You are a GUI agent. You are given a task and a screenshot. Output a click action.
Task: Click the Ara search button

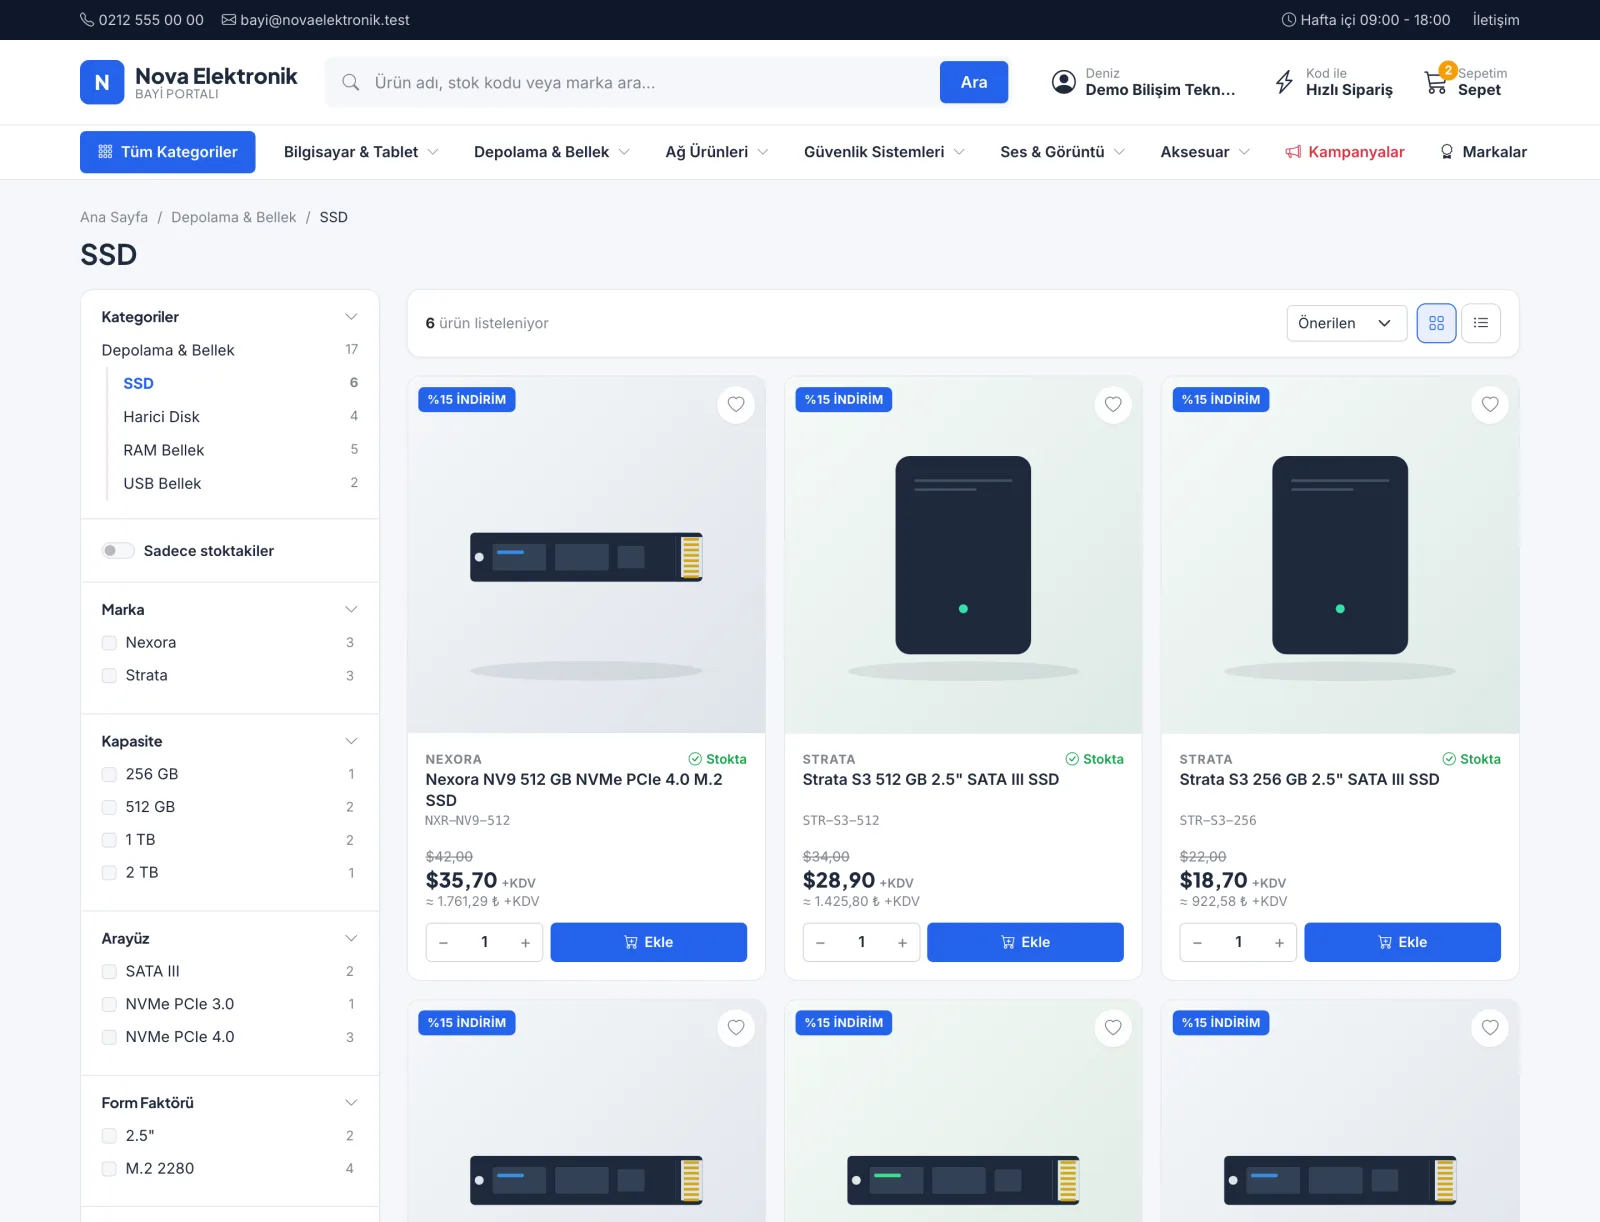click(x=974, y=82)
